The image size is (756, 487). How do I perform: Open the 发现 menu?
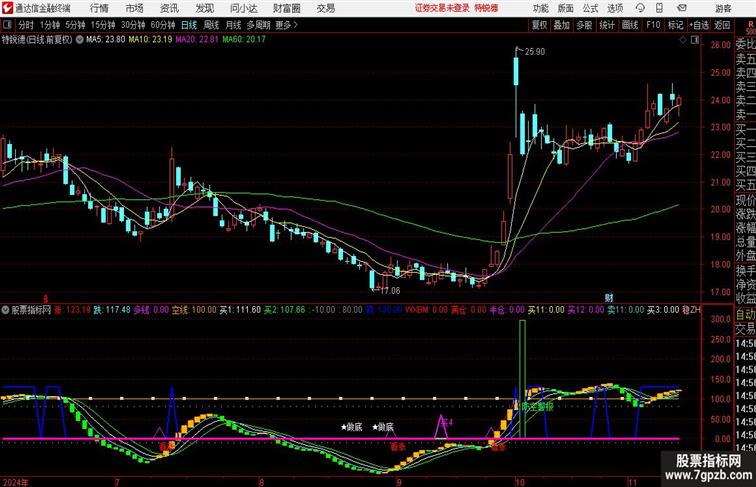[x=205, y=8]
